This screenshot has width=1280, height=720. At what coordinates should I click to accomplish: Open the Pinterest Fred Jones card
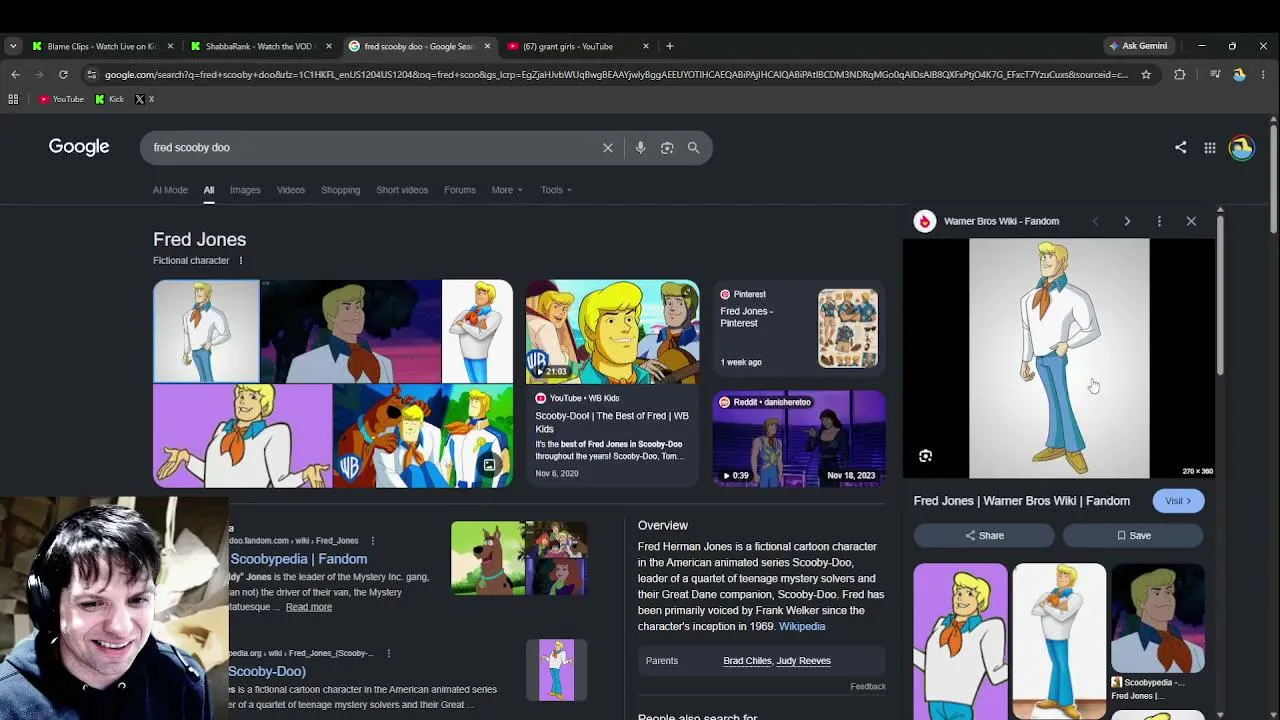799,328
